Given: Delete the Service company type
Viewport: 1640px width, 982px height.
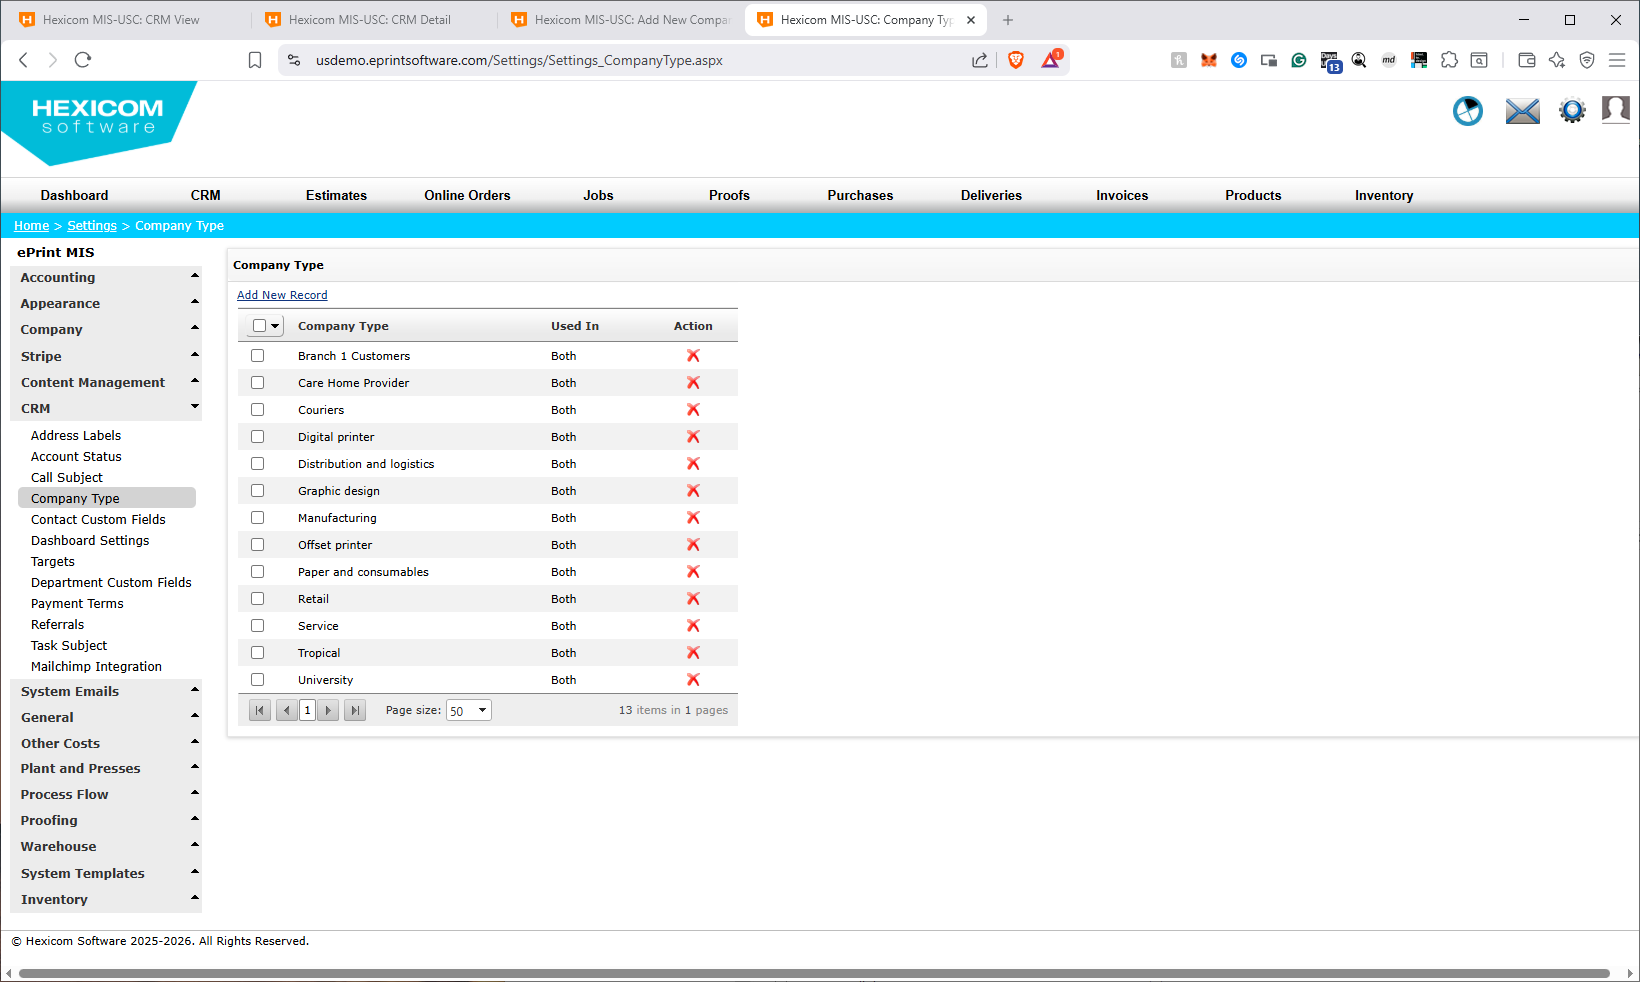Looking at the screenshot, I should [x=693, y=626].
